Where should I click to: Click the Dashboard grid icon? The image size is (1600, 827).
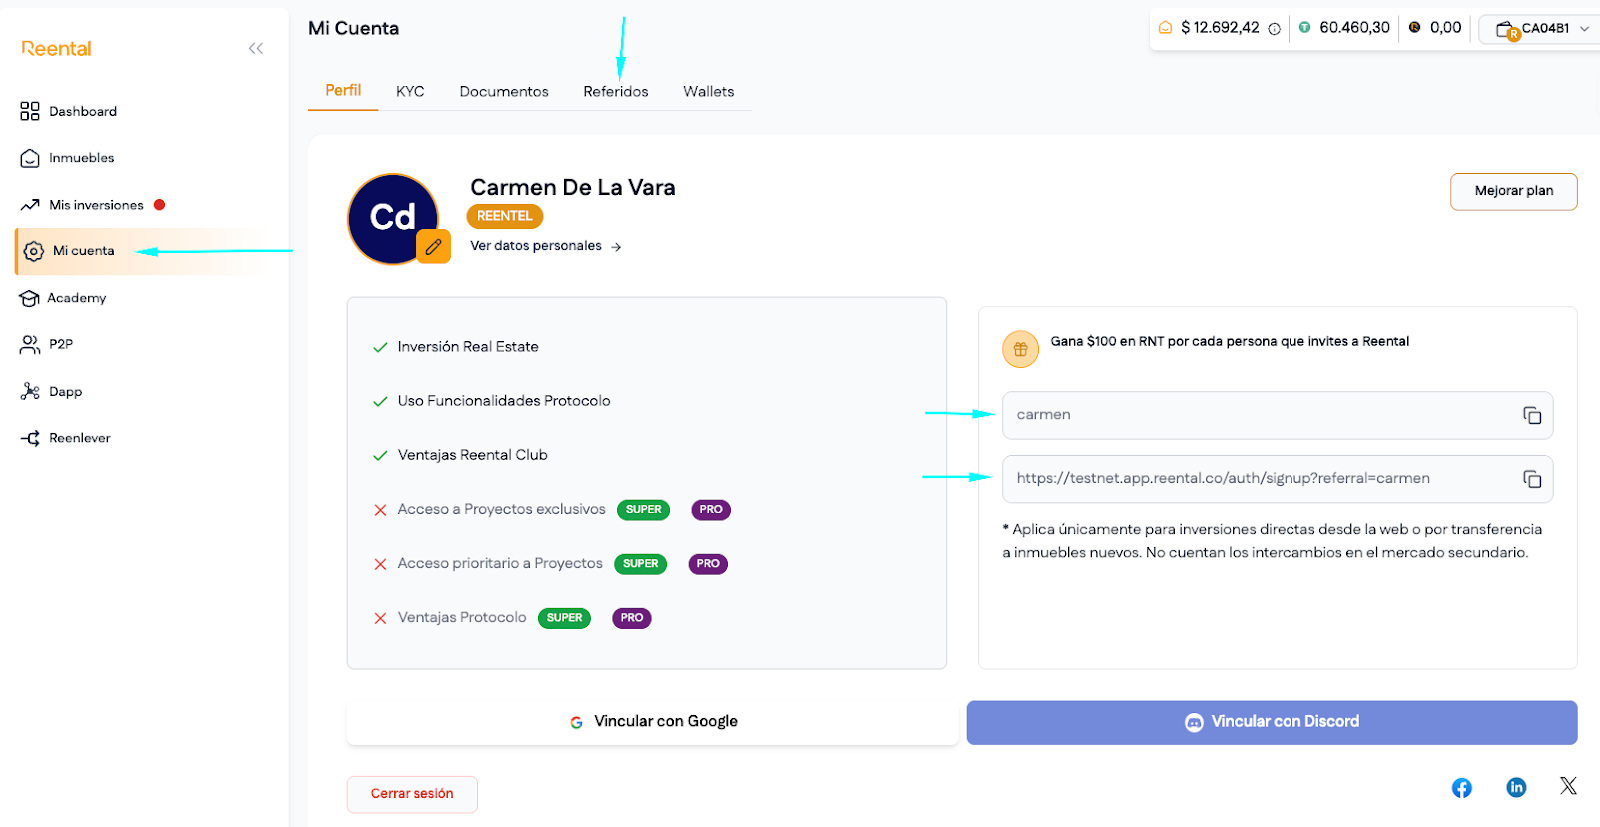[30, 111]
